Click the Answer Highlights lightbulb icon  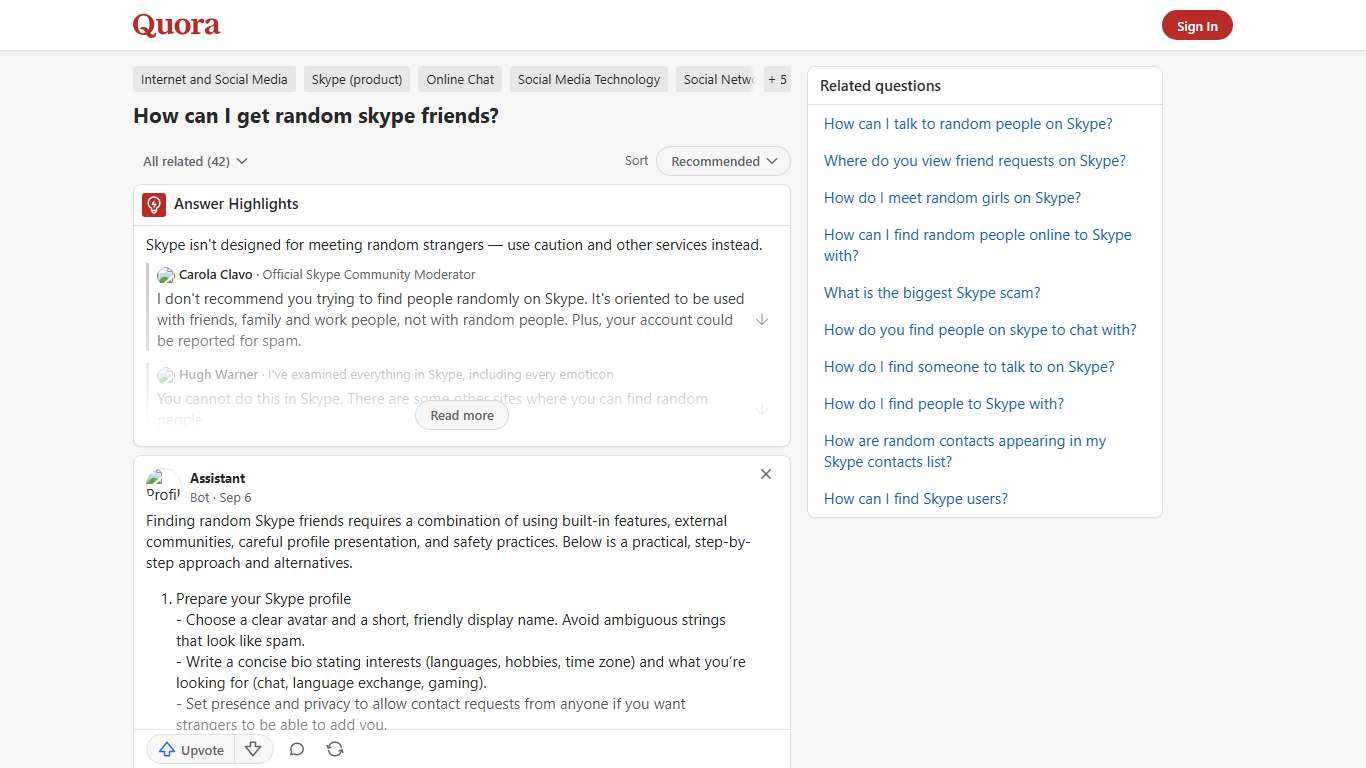pos(154,204)
